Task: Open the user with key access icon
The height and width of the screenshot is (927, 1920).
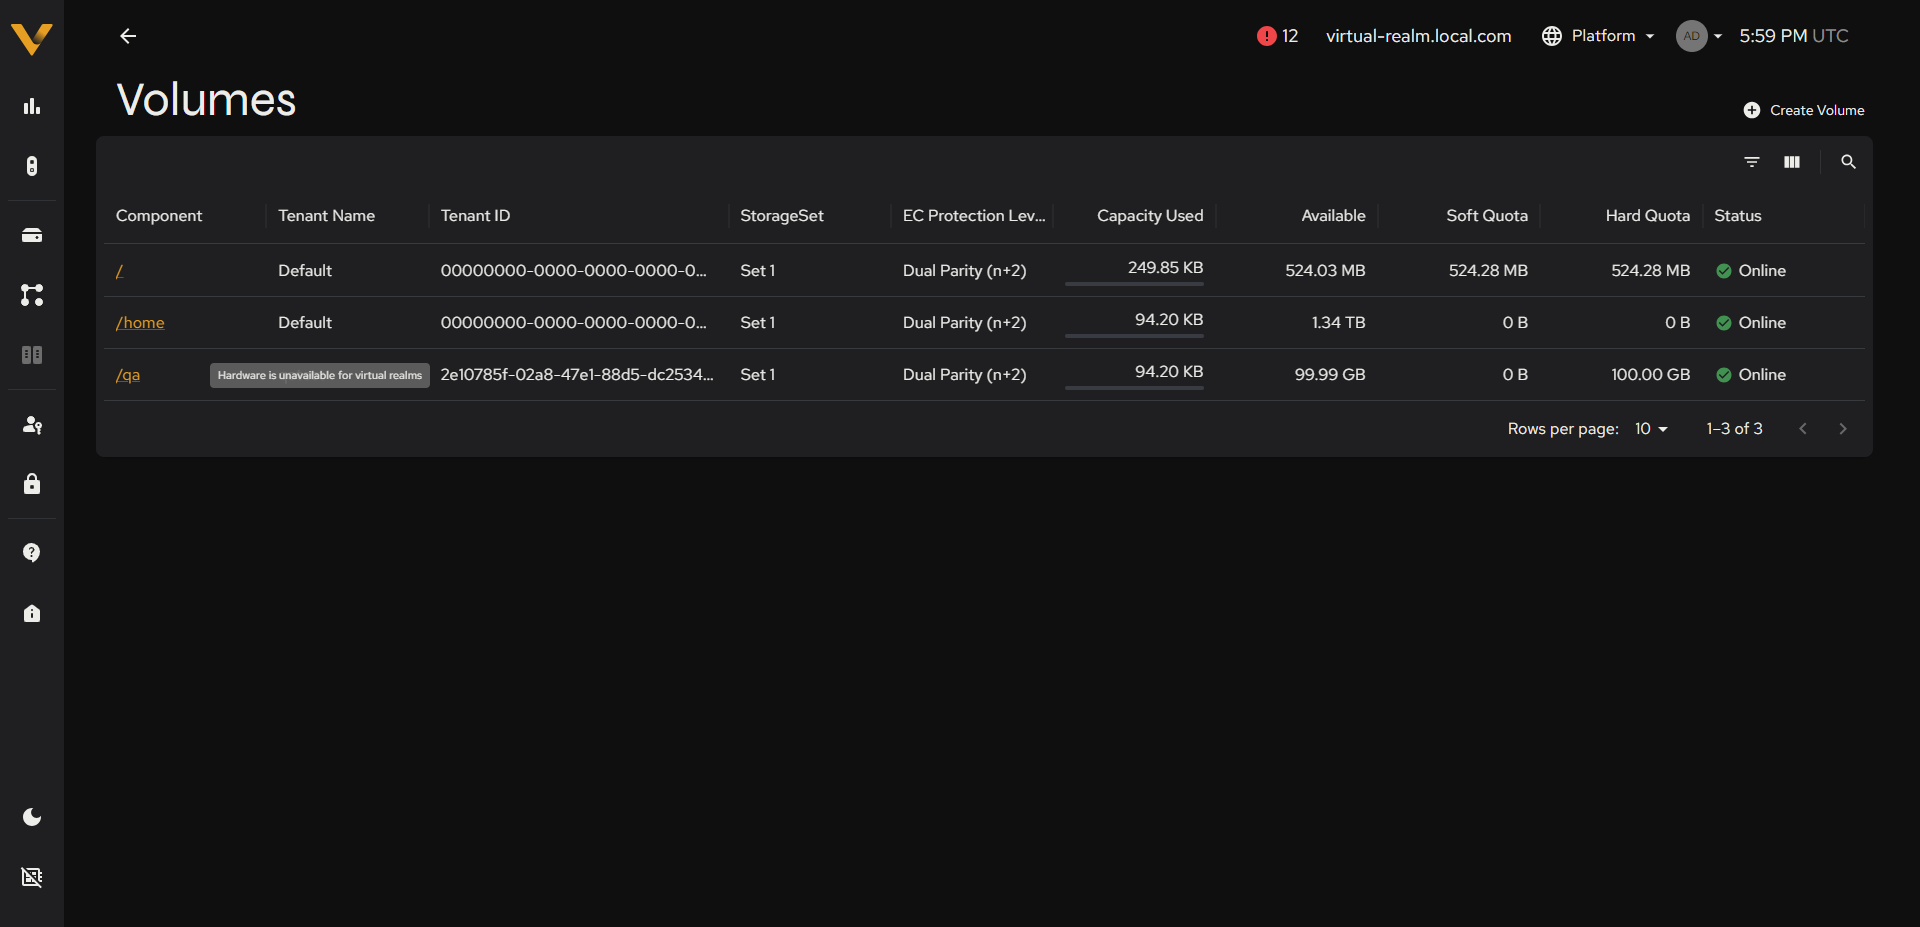Action: pos(32,425)
